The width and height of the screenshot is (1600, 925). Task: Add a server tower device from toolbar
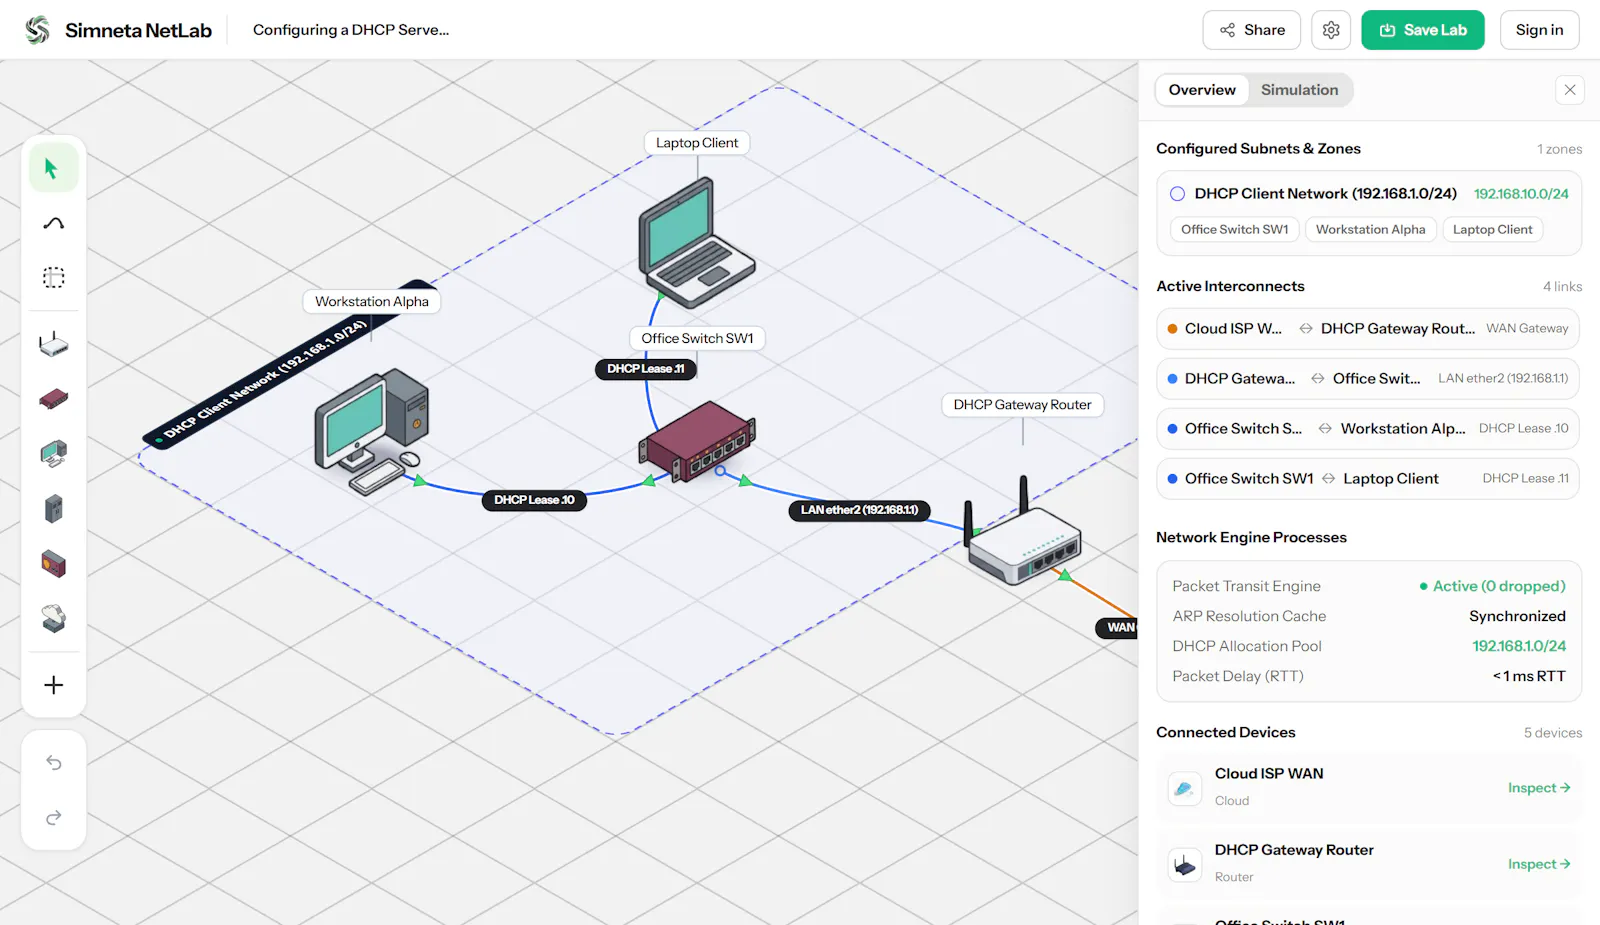point(53,509)
